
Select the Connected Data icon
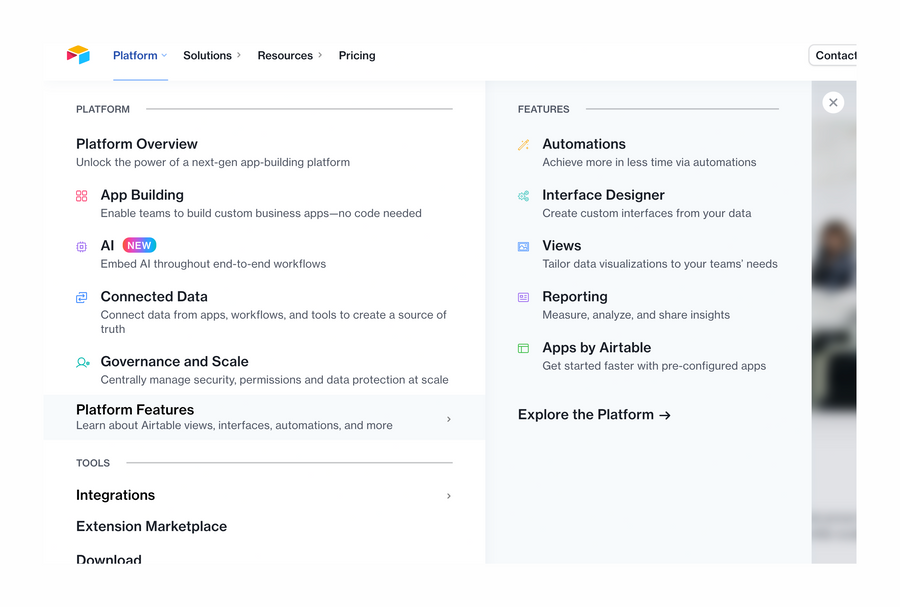(82, 297)
